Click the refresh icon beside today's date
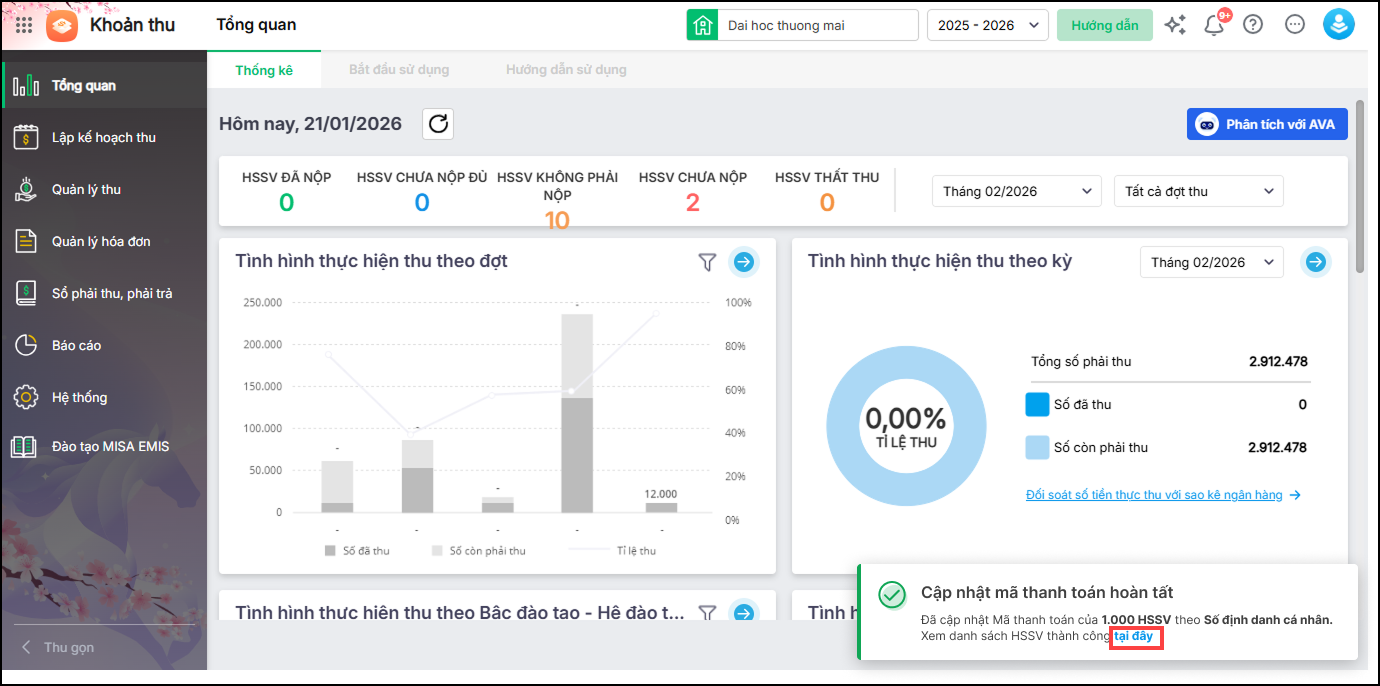Screen dimensions: 1380x686 [x=438, y=124]
